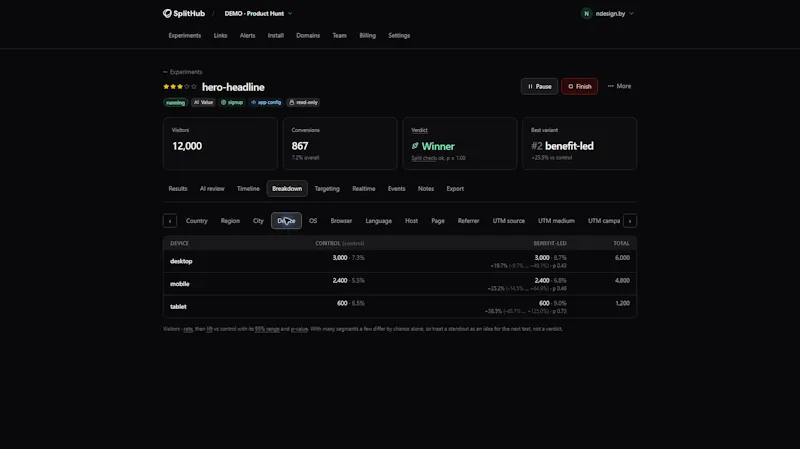
Task: Switch to the Targeting tab
Action: 327,189
